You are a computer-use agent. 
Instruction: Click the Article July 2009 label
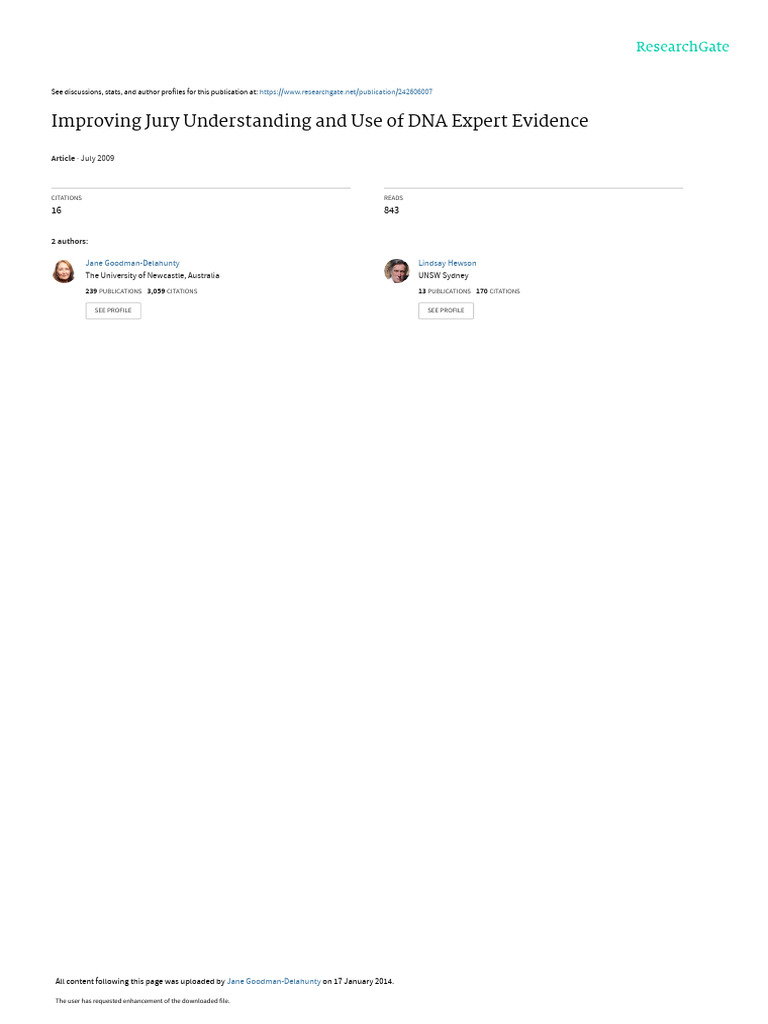click(83, 158)
